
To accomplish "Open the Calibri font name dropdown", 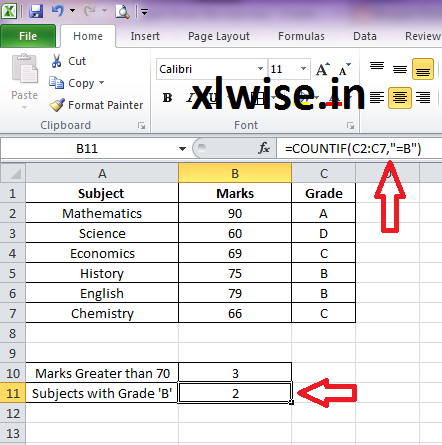I will 260,69.
